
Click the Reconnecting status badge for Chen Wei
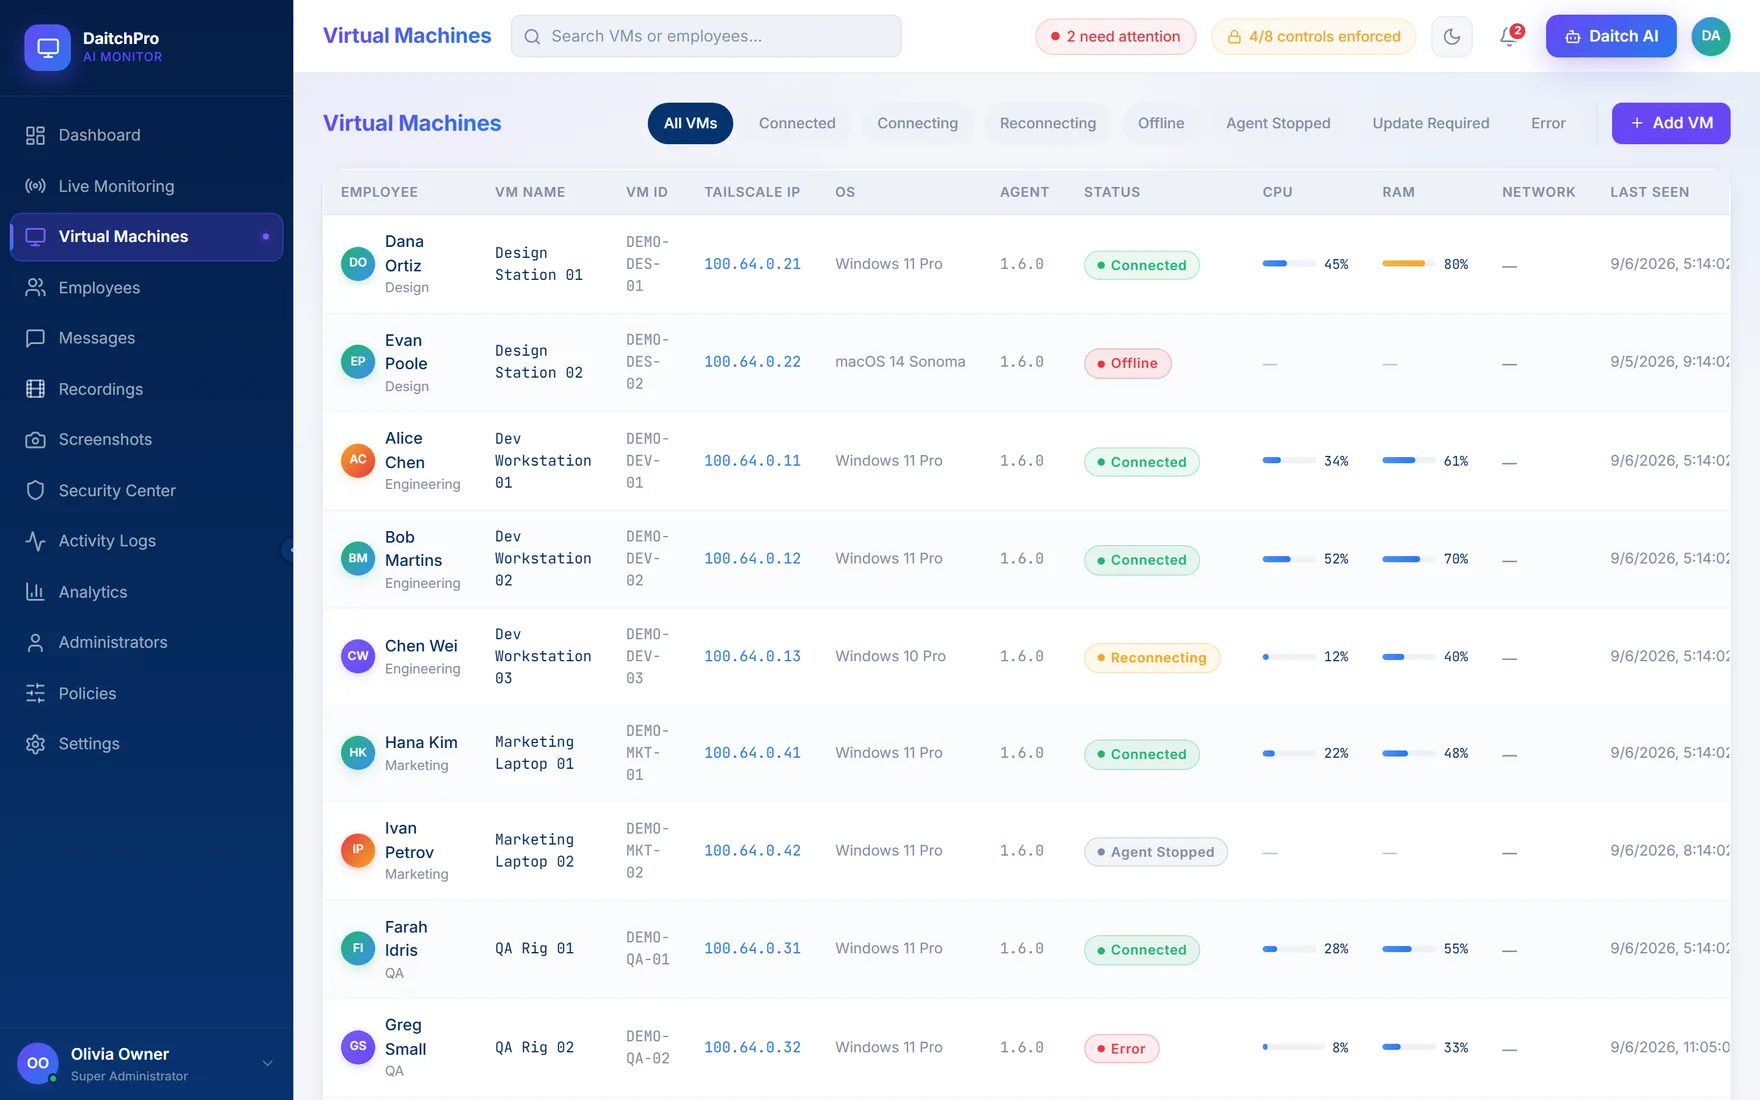pos(1152,658)
